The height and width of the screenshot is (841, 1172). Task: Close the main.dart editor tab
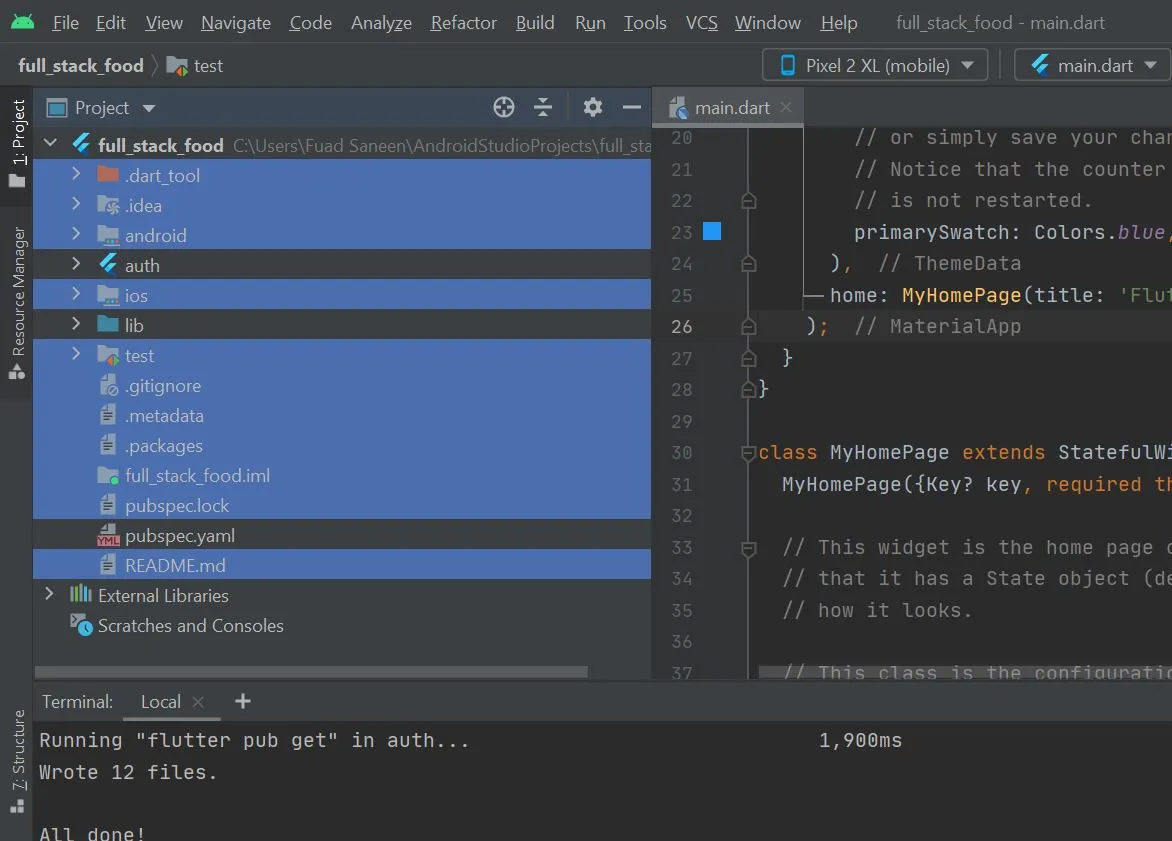coord(786,108)
